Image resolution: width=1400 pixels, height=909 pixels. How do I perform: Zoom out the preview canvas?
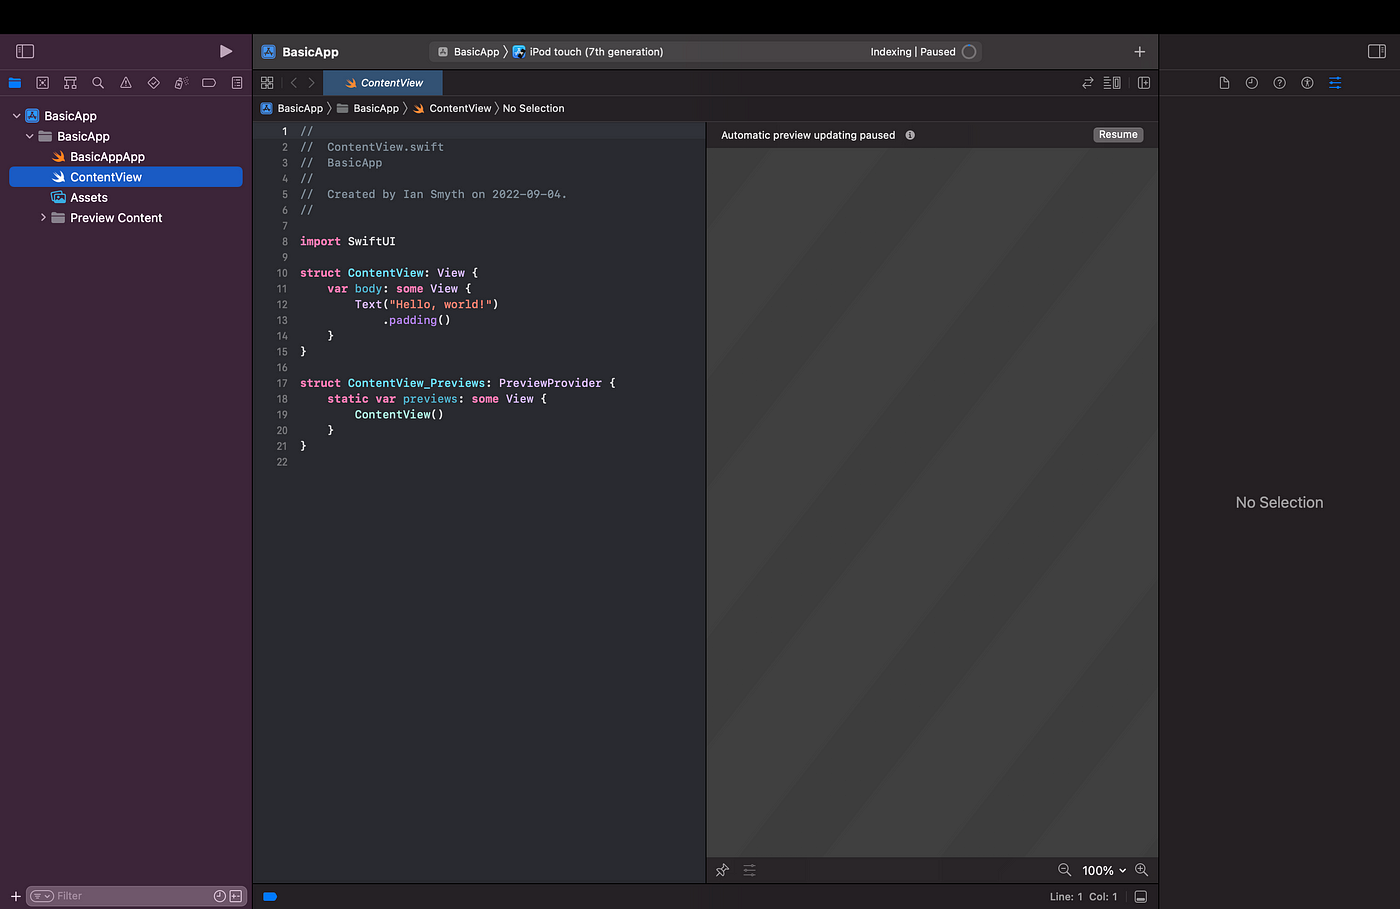tap(1064, 870)
